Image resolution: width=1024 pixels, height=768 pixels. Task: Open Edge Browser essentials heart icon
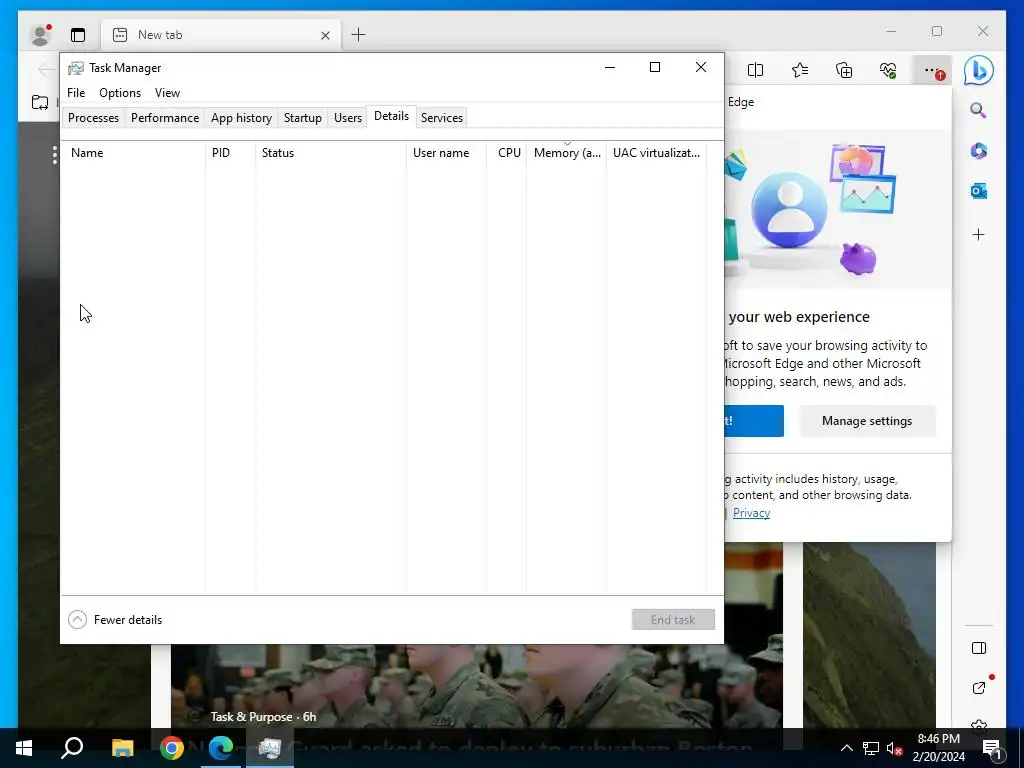tap(888, 70)
